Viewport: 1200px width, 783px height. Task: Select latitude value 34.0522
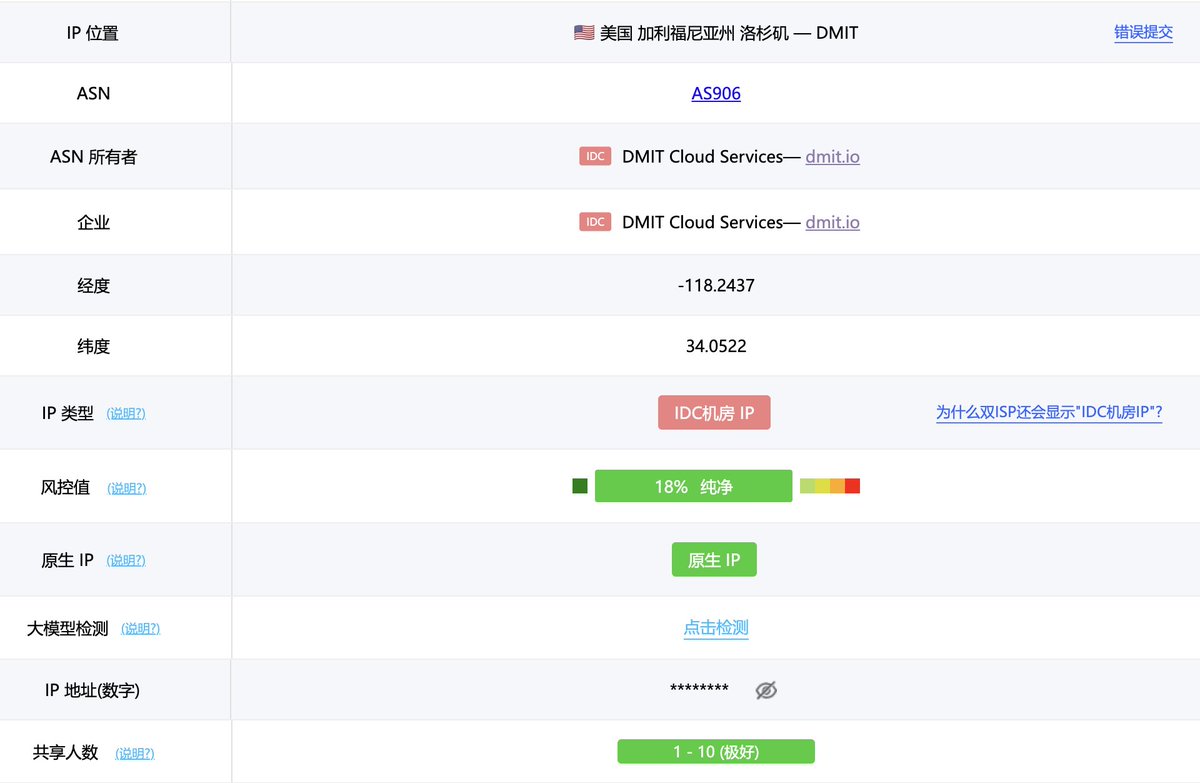tap(716, 346)
